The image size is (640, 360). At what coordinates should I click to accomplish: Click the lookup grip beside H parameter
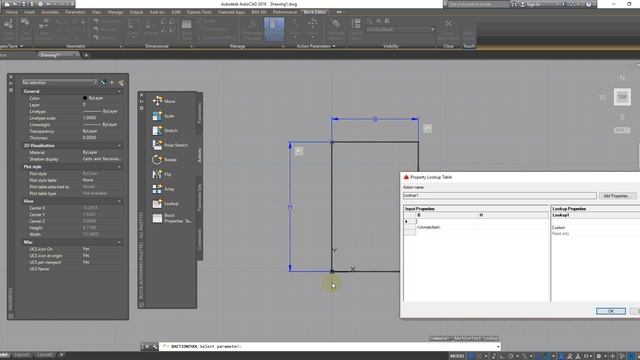point(299,151)
